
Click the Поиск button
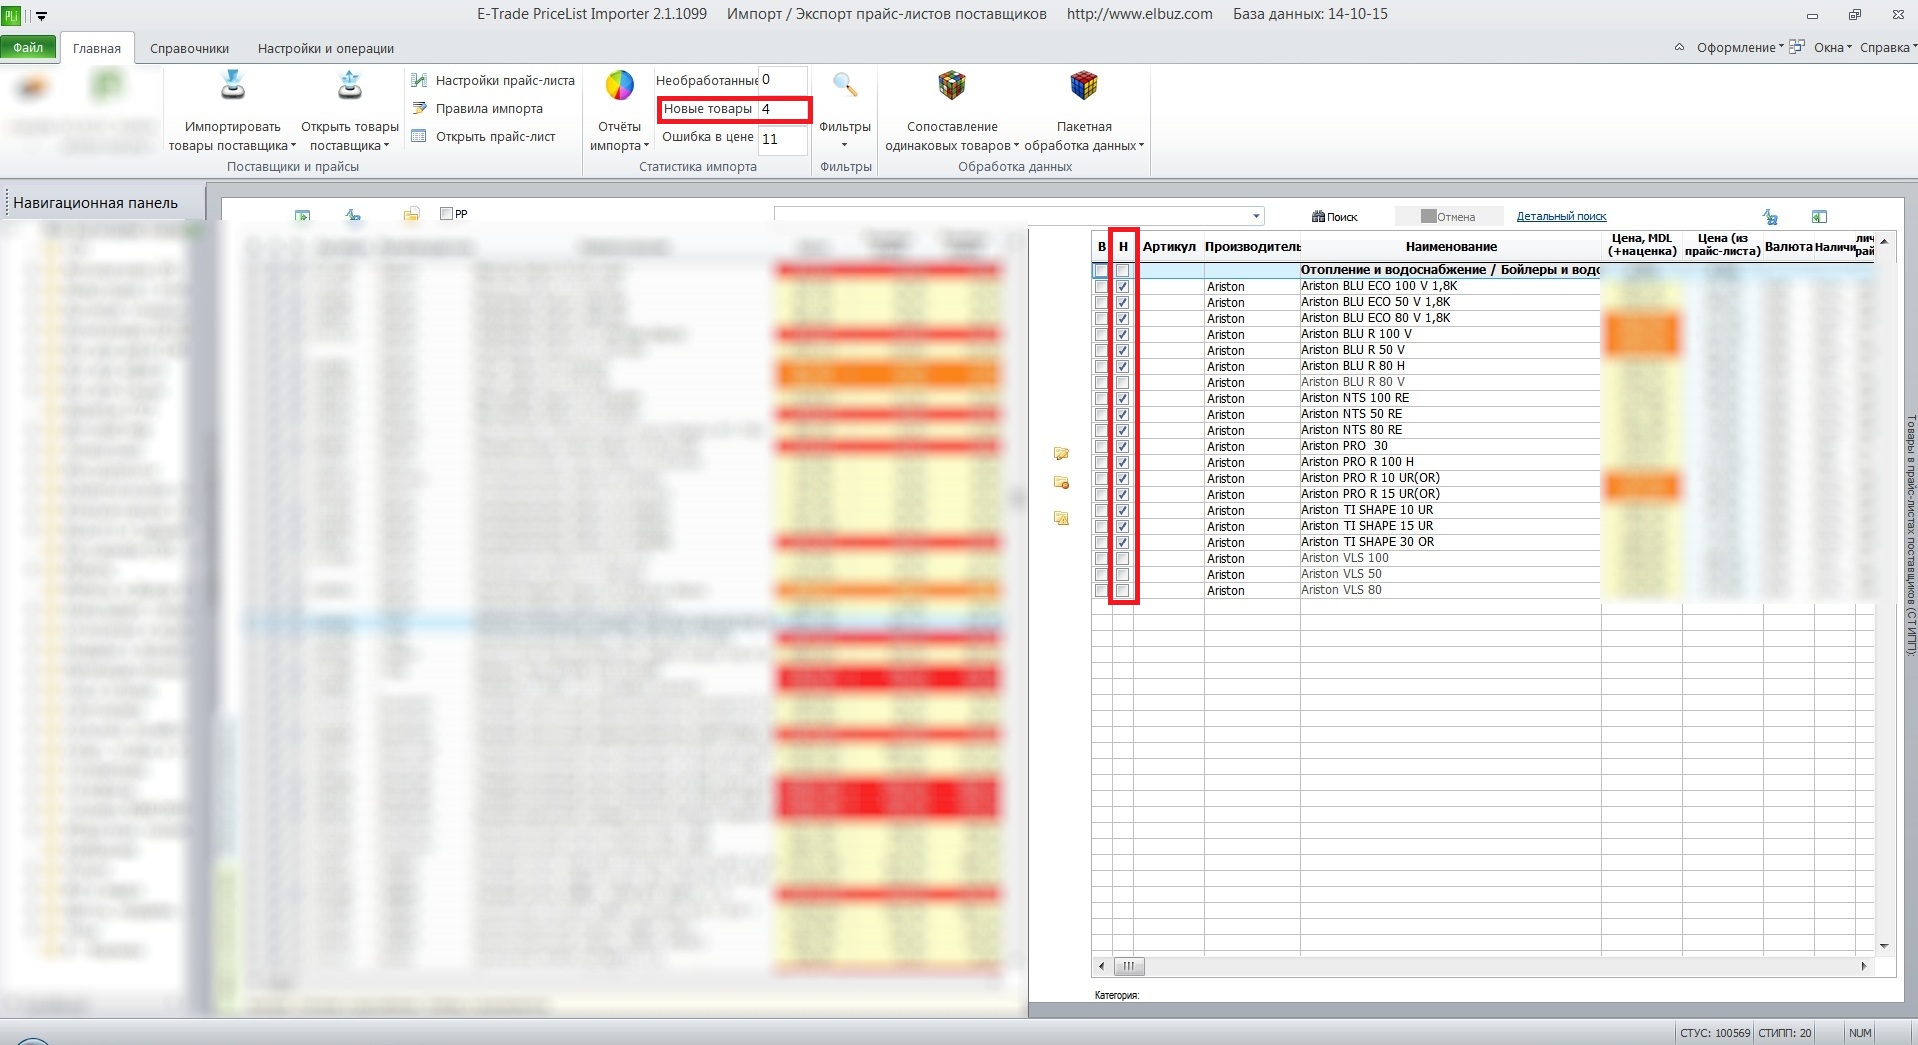1335,216
